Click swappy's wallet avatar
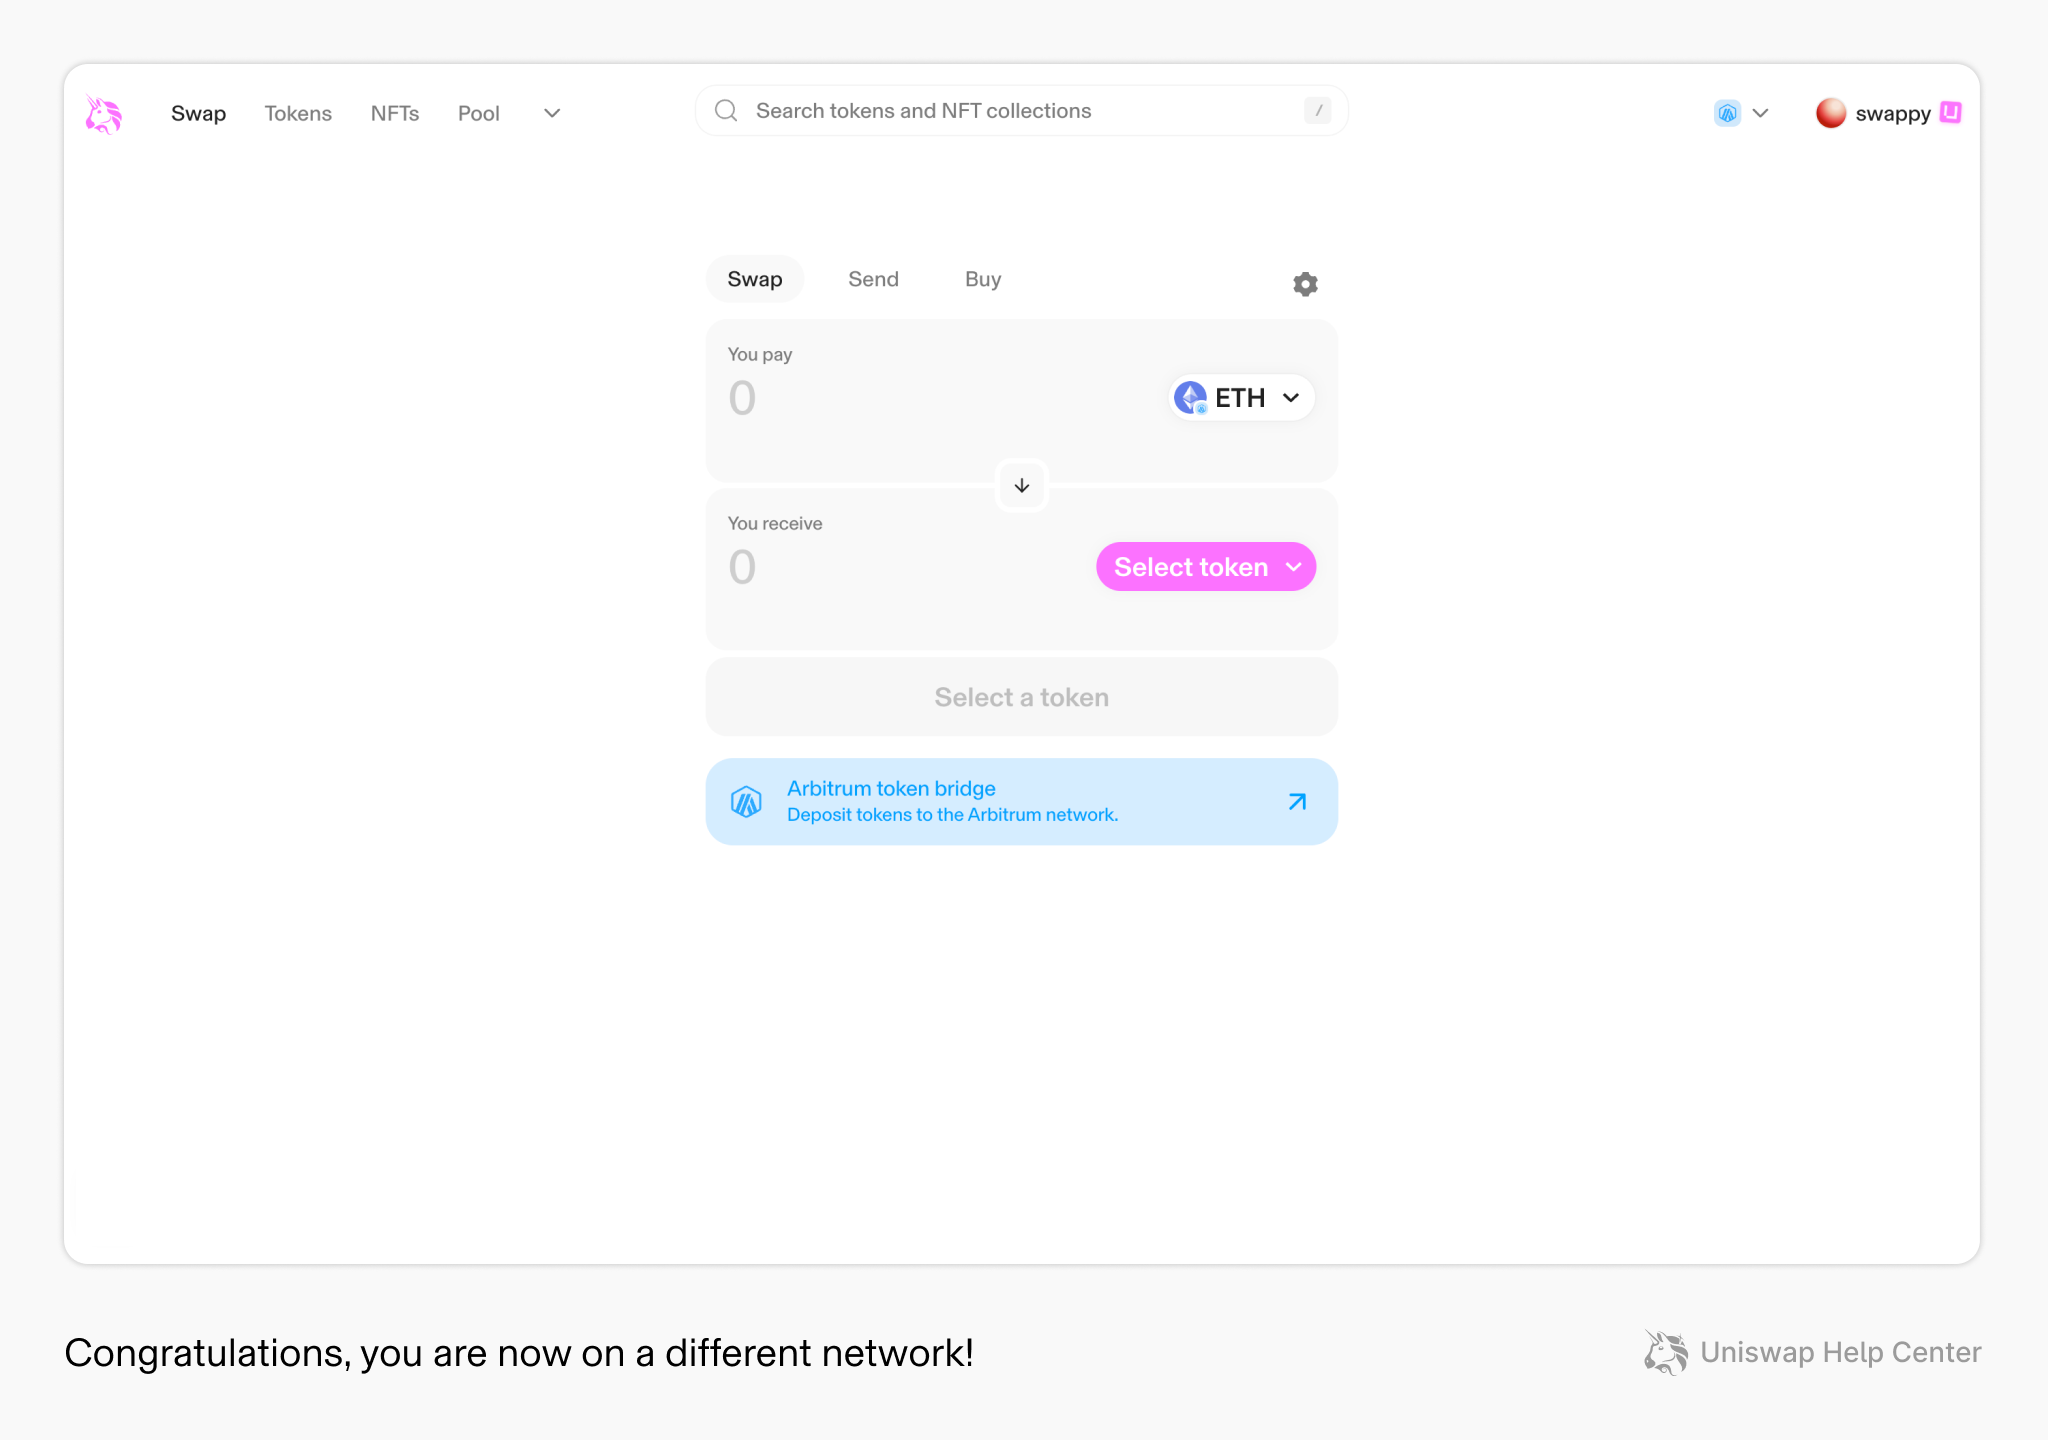This screenshot has height=1440, width=2048. click(x=1833, y=113)
